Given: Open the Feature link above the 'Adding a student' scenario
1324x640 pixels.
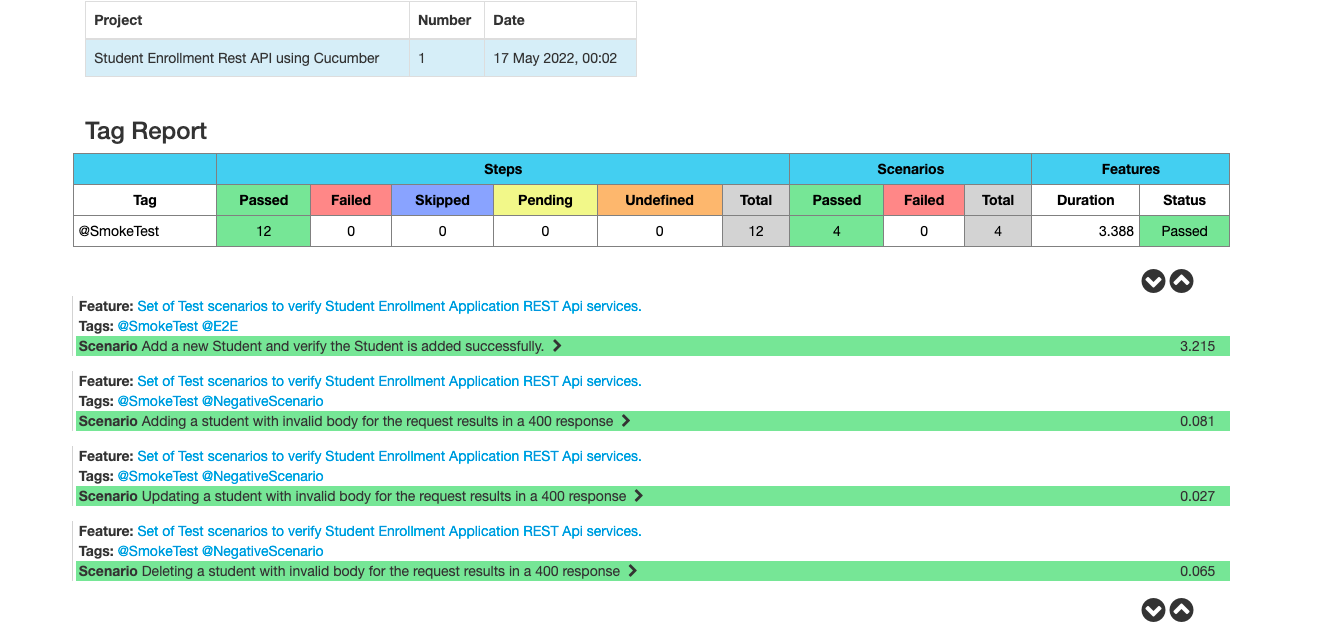Looking at the screenshot, I should click(x=389, y=381).
